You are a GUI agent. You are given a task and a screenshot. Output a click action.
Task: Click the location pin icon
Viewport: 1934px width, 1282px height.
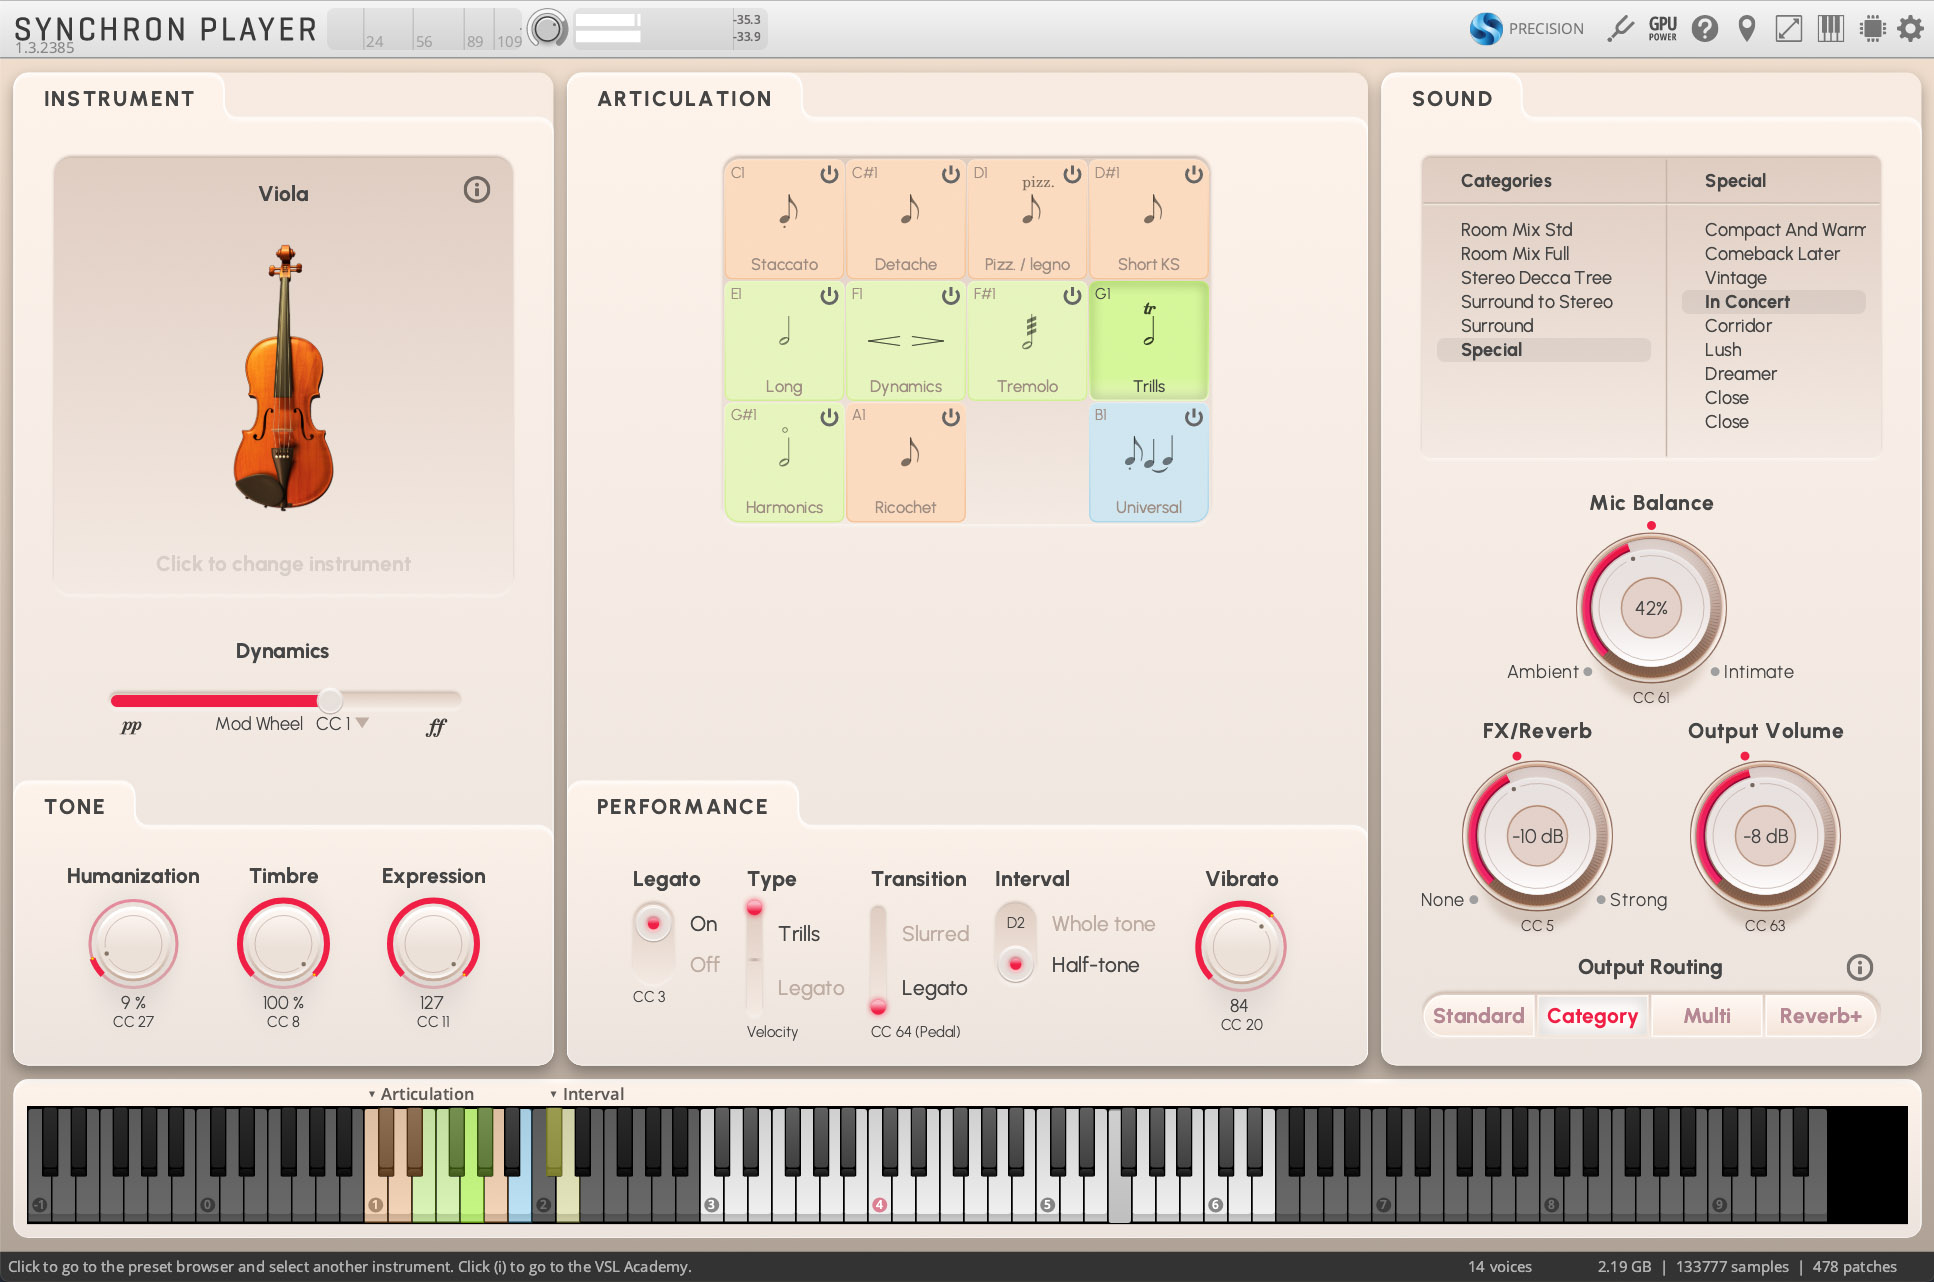(x=1747, y=28)
